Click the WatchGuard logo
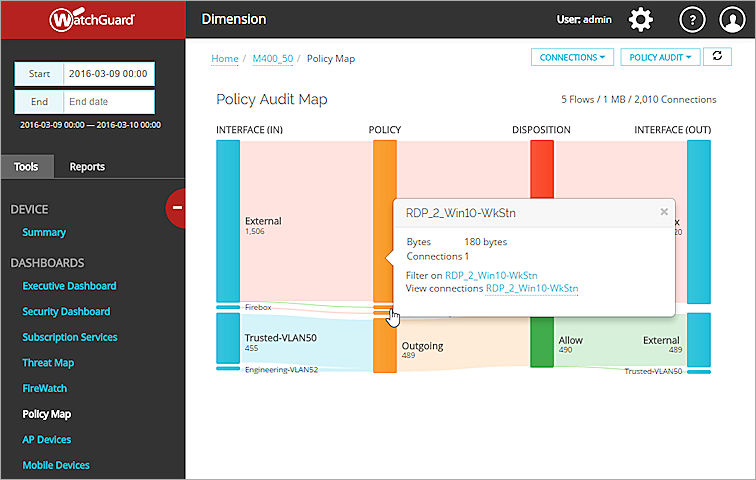 (93, 19)
